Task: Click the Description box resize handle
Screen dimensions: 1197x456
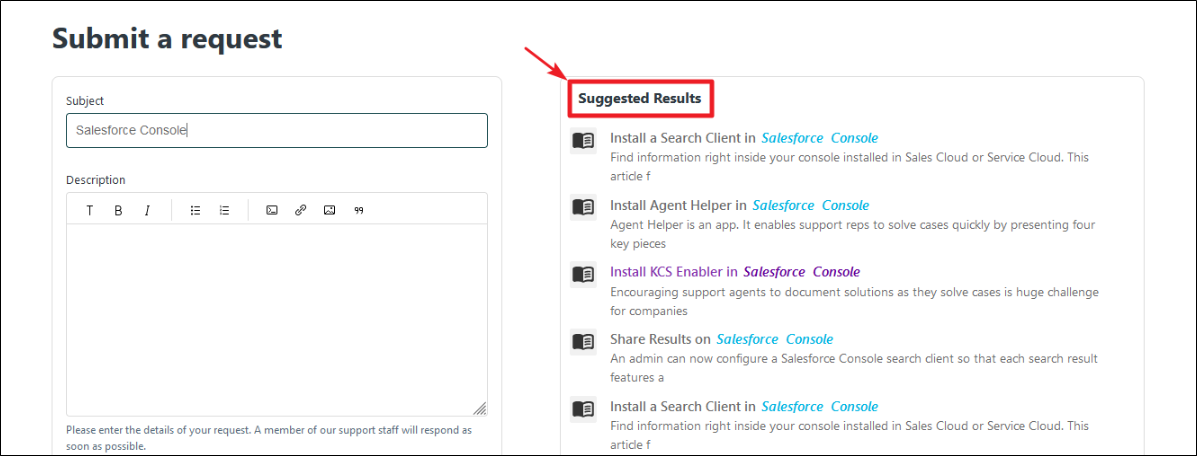Action: pos(480,408)
